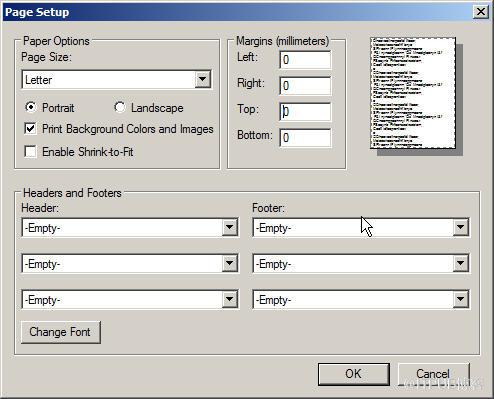
Task: Click the page preview thumbnail
Action: 413,93
